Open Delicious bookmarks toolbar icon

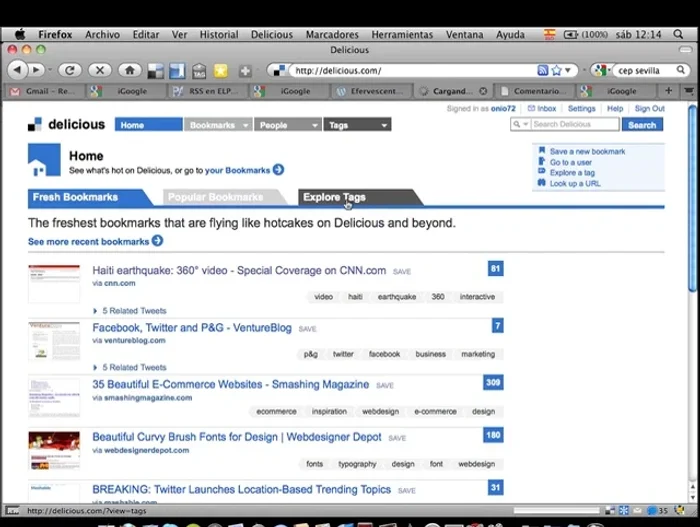click(155, 71)
